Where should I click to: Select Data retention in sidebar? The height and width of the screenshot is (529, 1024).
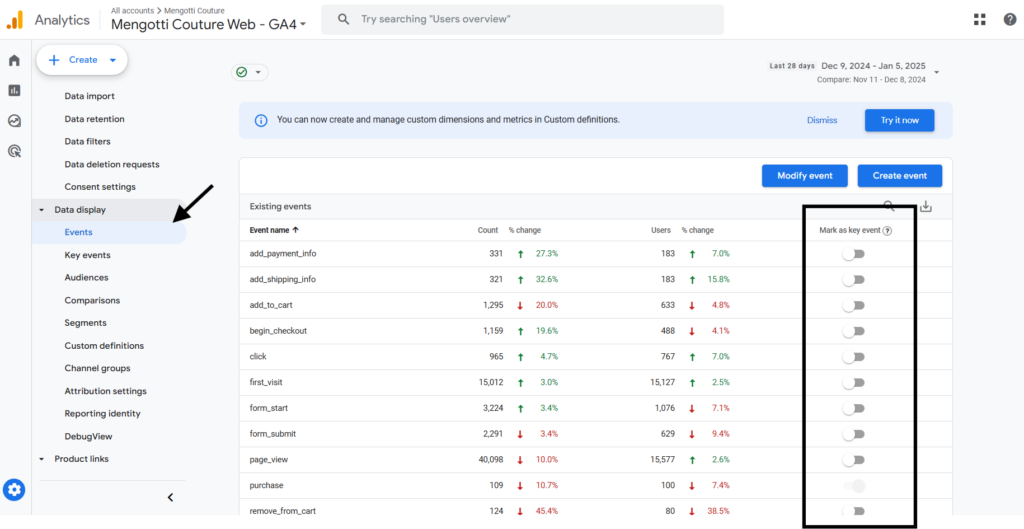95,119
